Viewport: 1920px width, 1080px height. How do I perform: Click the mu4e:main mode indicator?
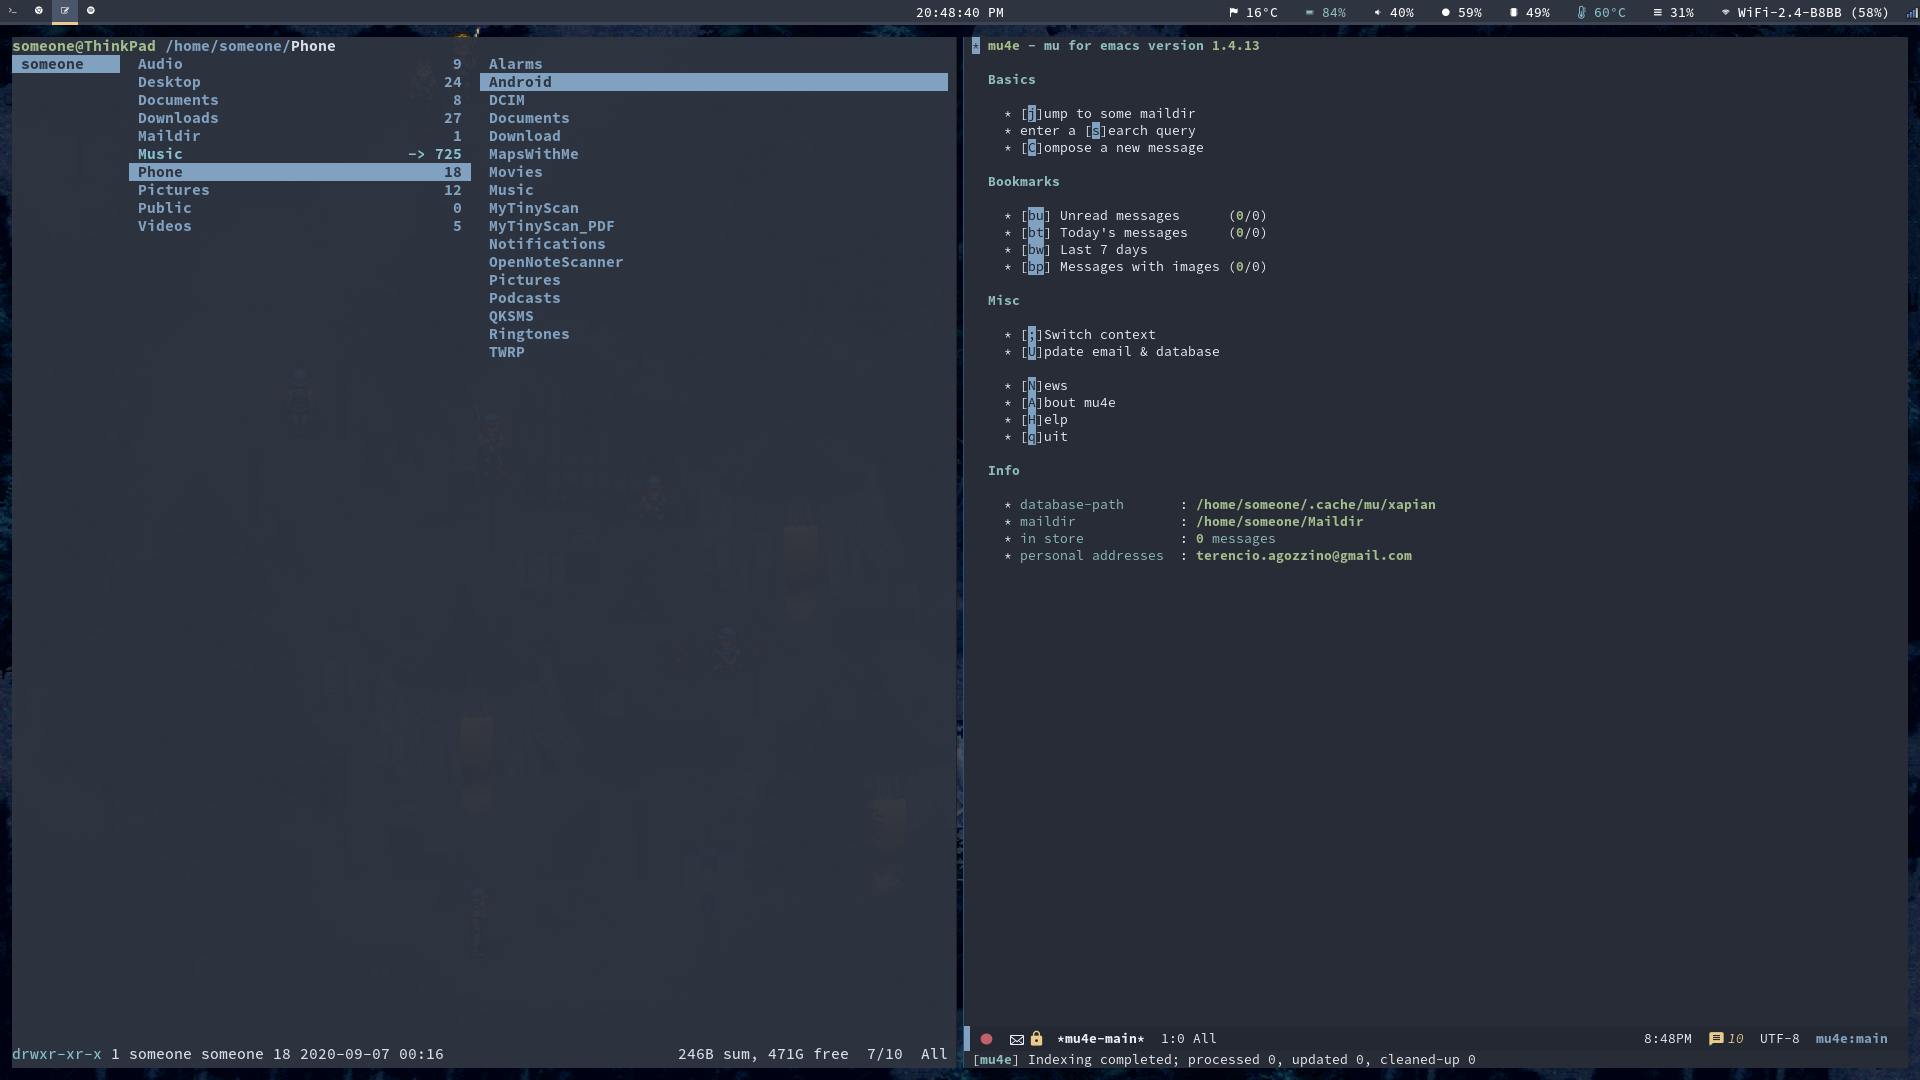[1851, 1039]
